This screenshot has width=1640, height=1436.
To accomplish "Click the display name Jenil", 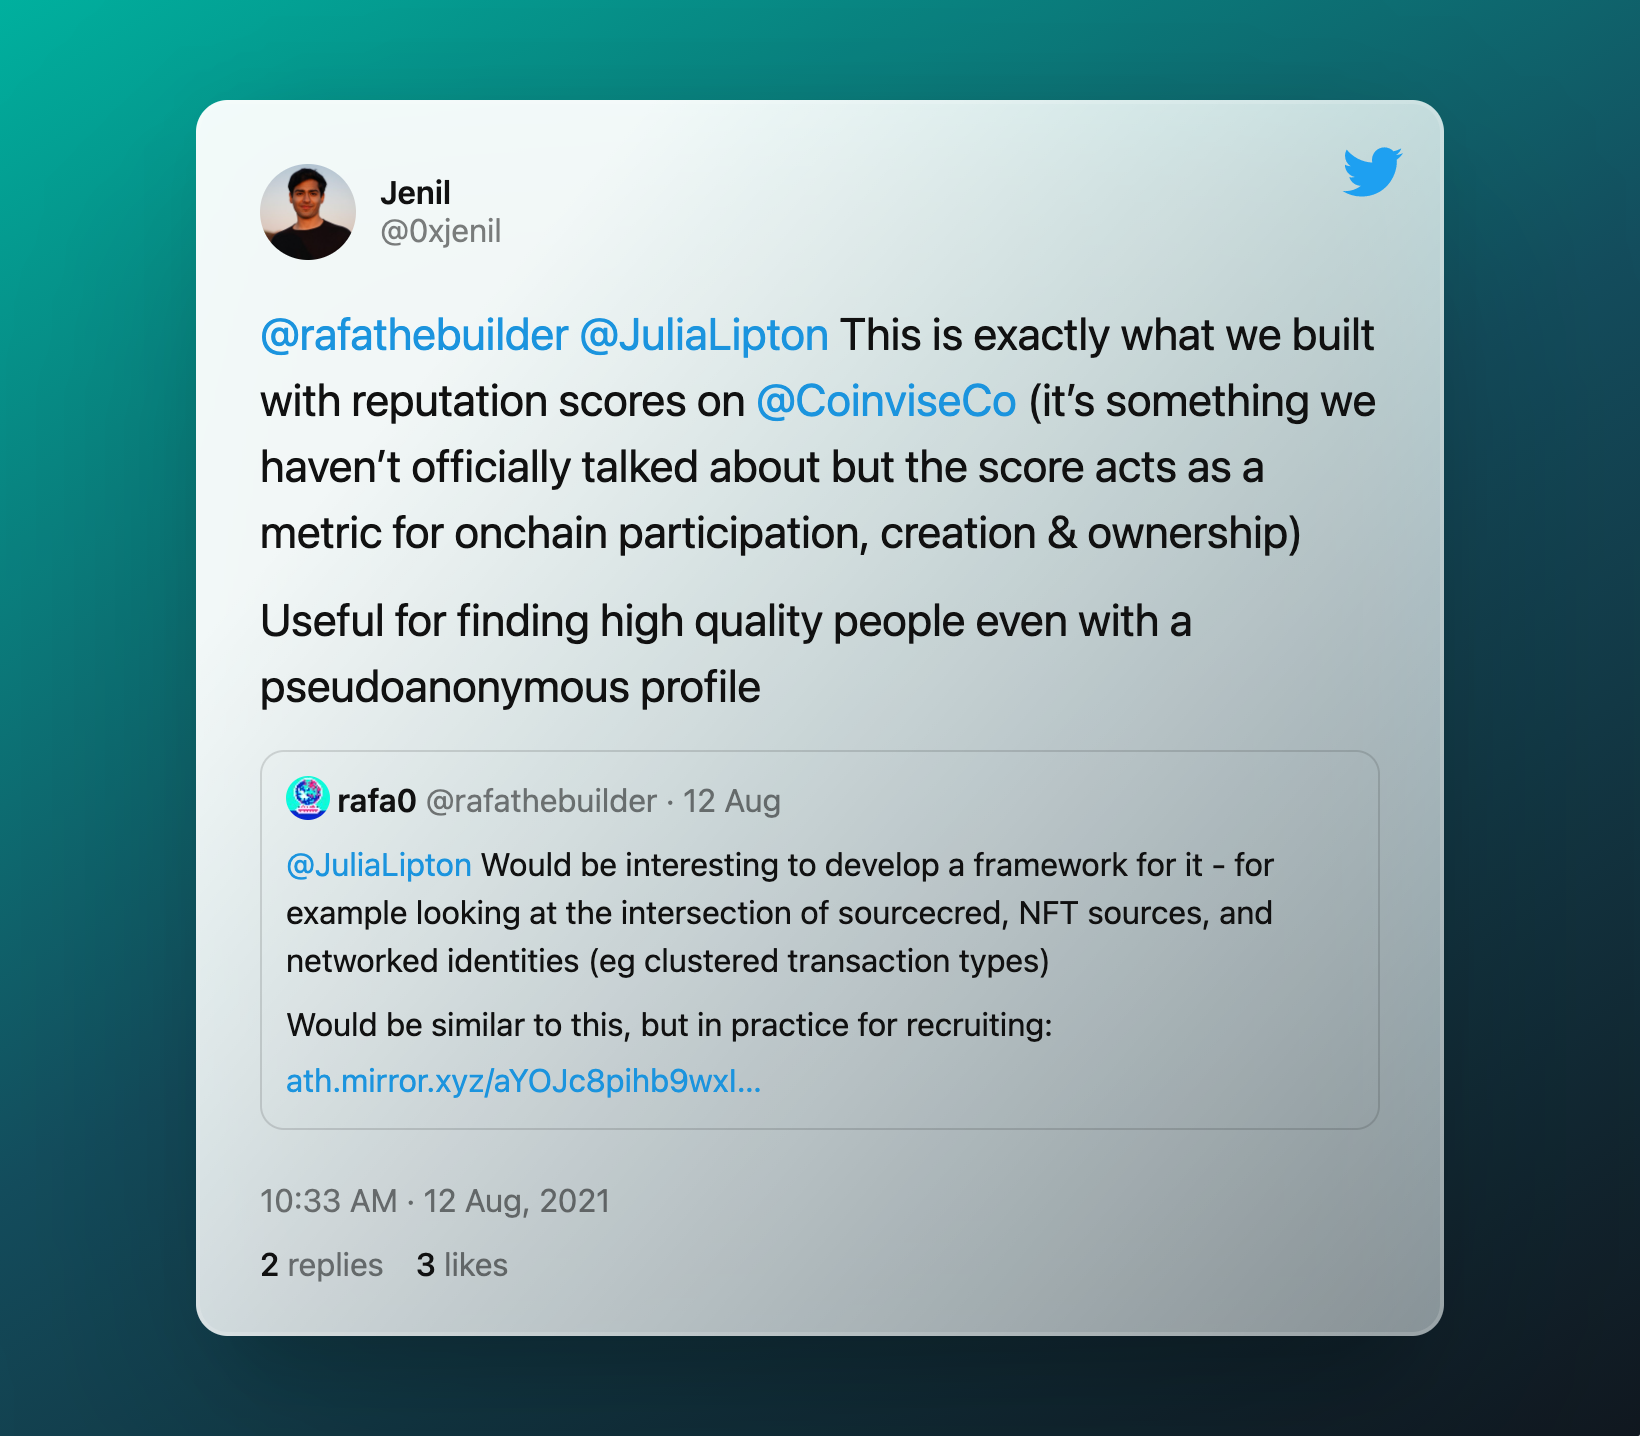I will click(415, 192).
